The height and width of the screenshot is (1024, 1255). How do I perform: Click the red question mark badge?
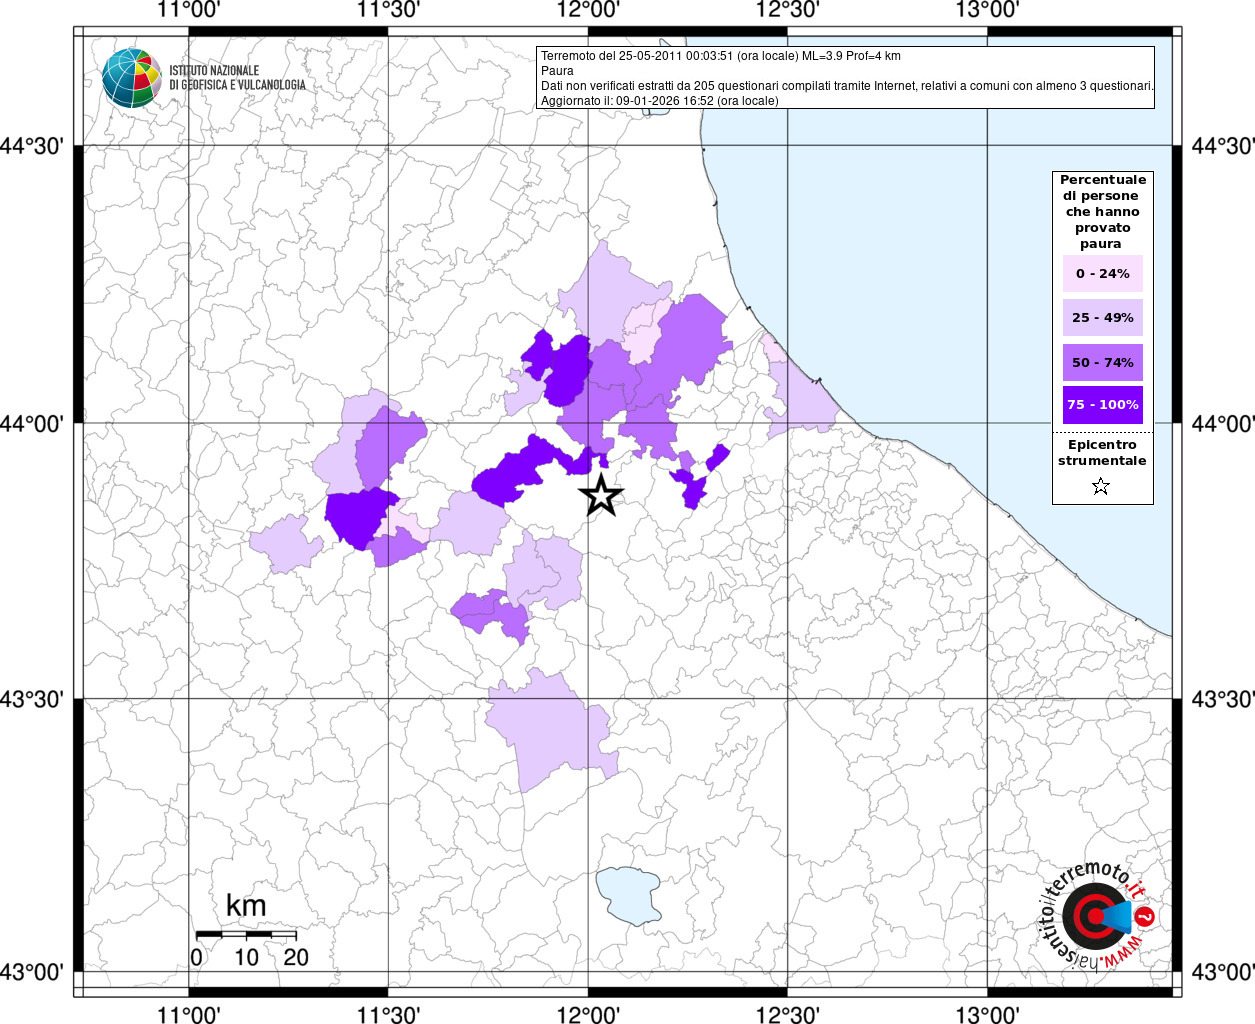(1146, 916)
